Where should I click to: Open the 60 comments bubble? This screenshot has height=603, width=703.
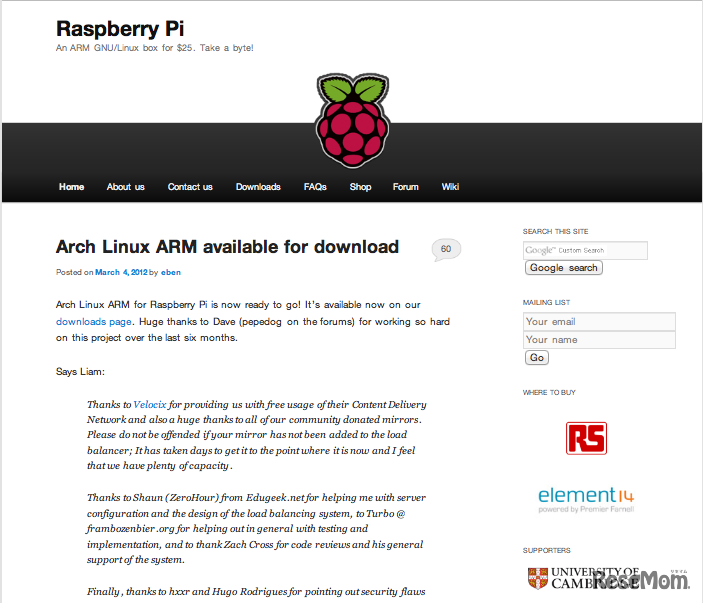tap(446, 249)
